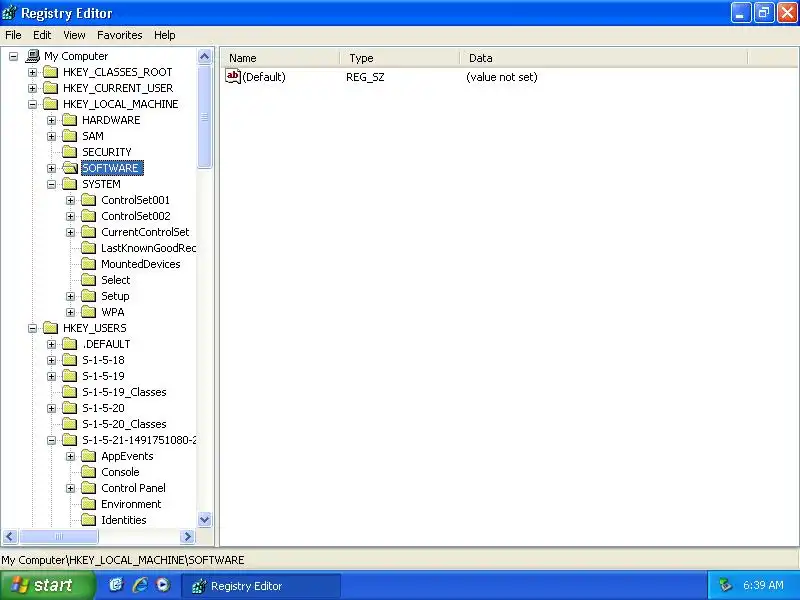
Task: Open the Help menu
Action: point(164,35)
